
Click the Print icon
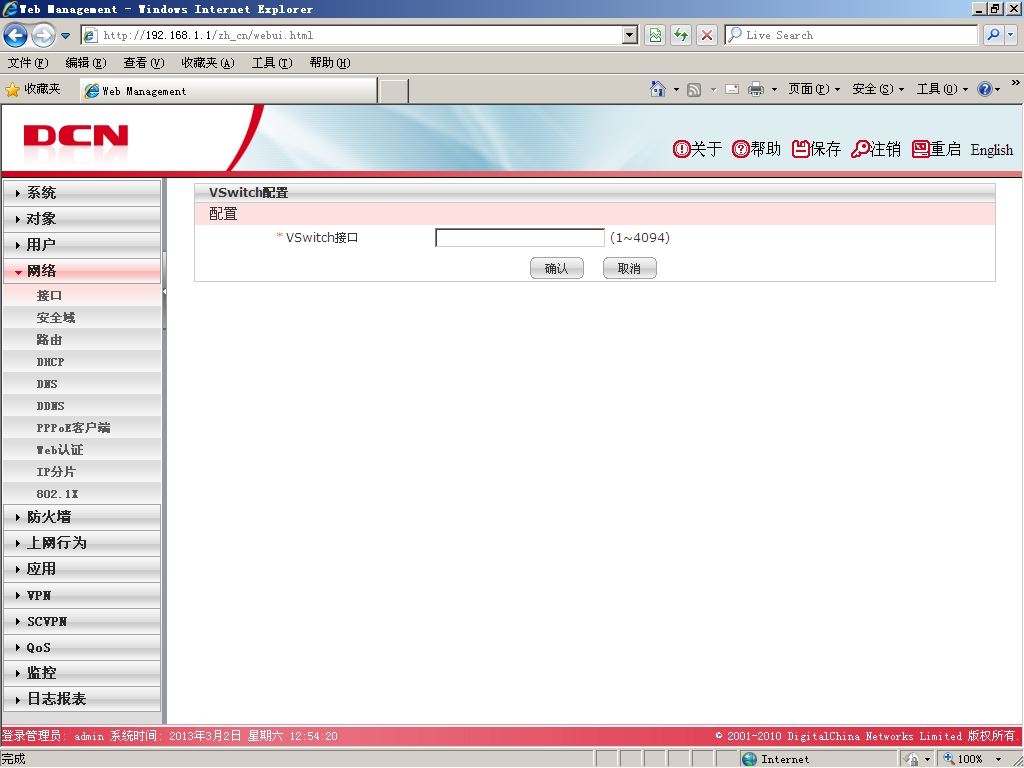756,89
